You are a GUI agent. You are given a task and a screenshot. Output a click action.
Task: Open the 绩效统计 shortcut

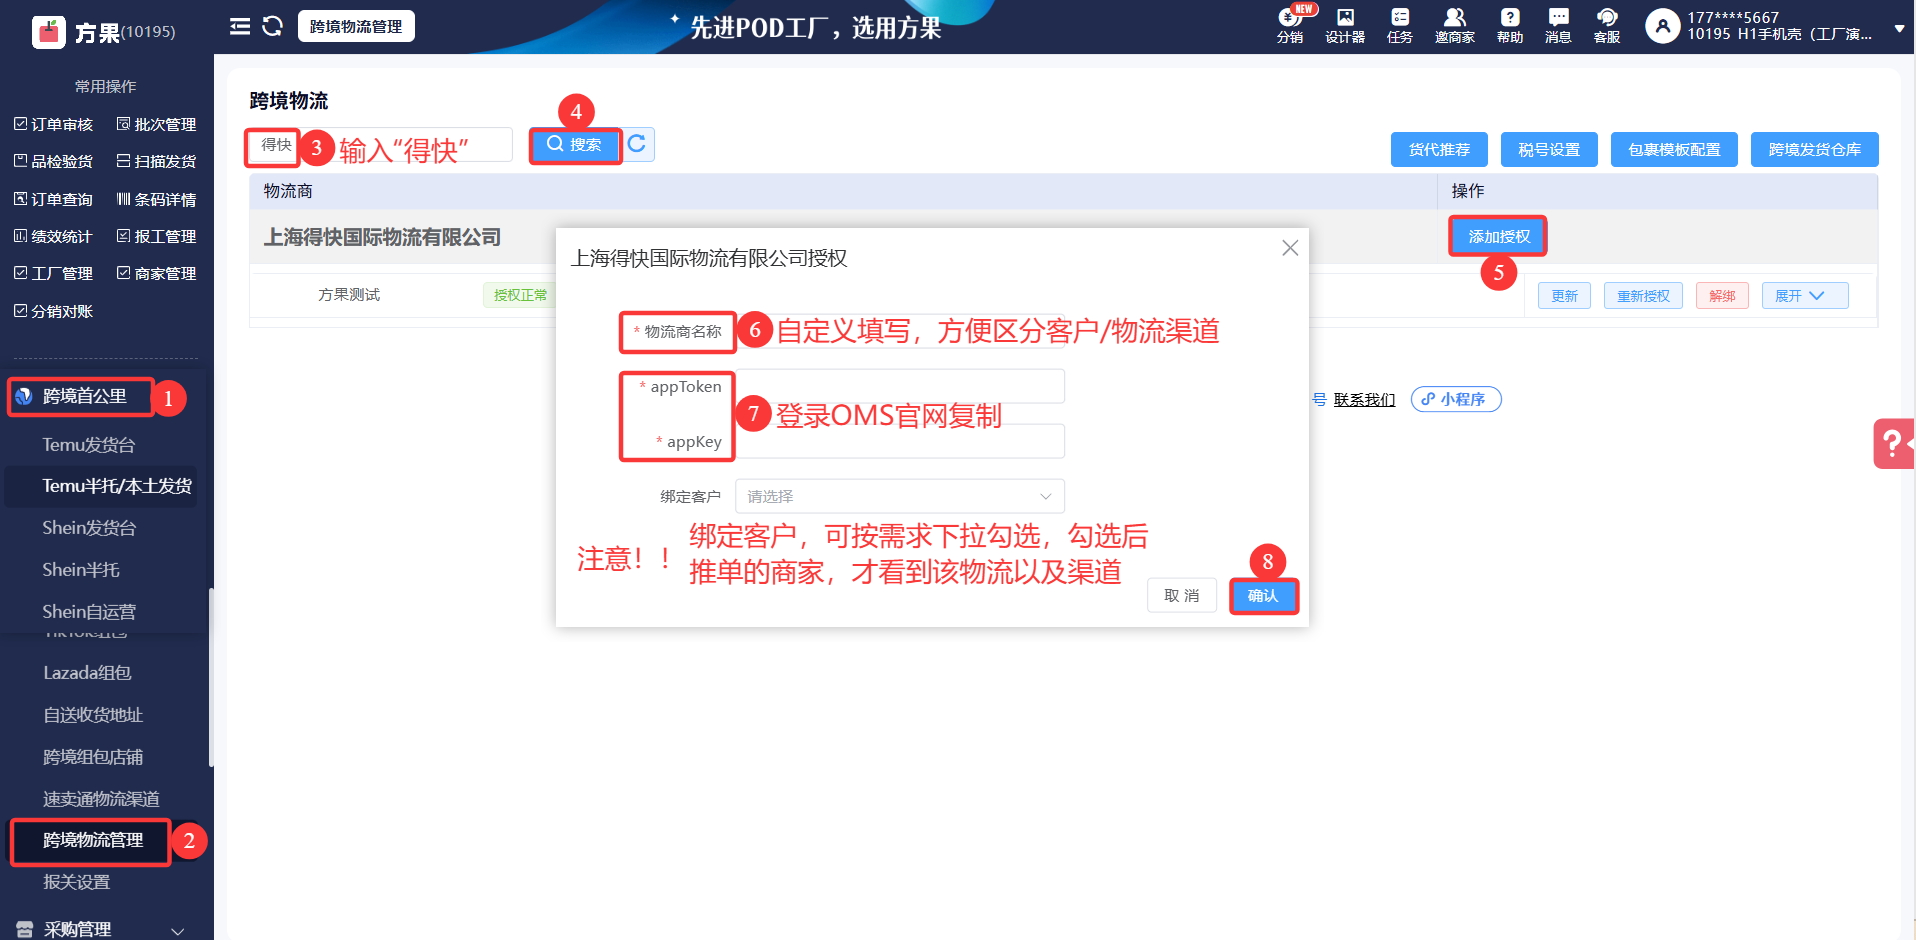[54, 236]
